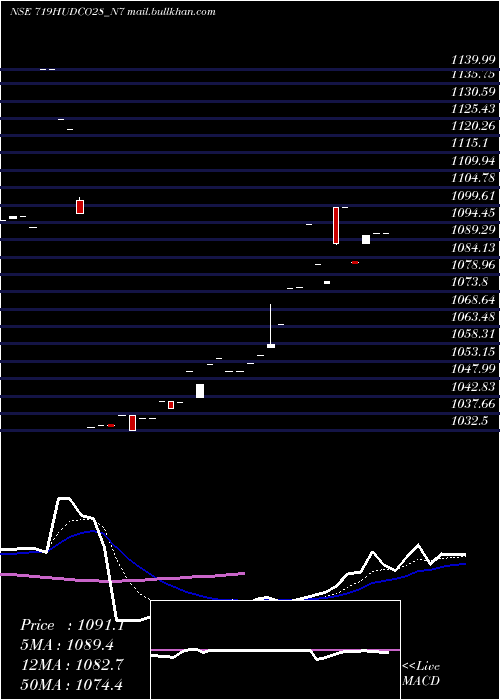
Task: Click the 1120.26 price level label
Action: point(473,126)
